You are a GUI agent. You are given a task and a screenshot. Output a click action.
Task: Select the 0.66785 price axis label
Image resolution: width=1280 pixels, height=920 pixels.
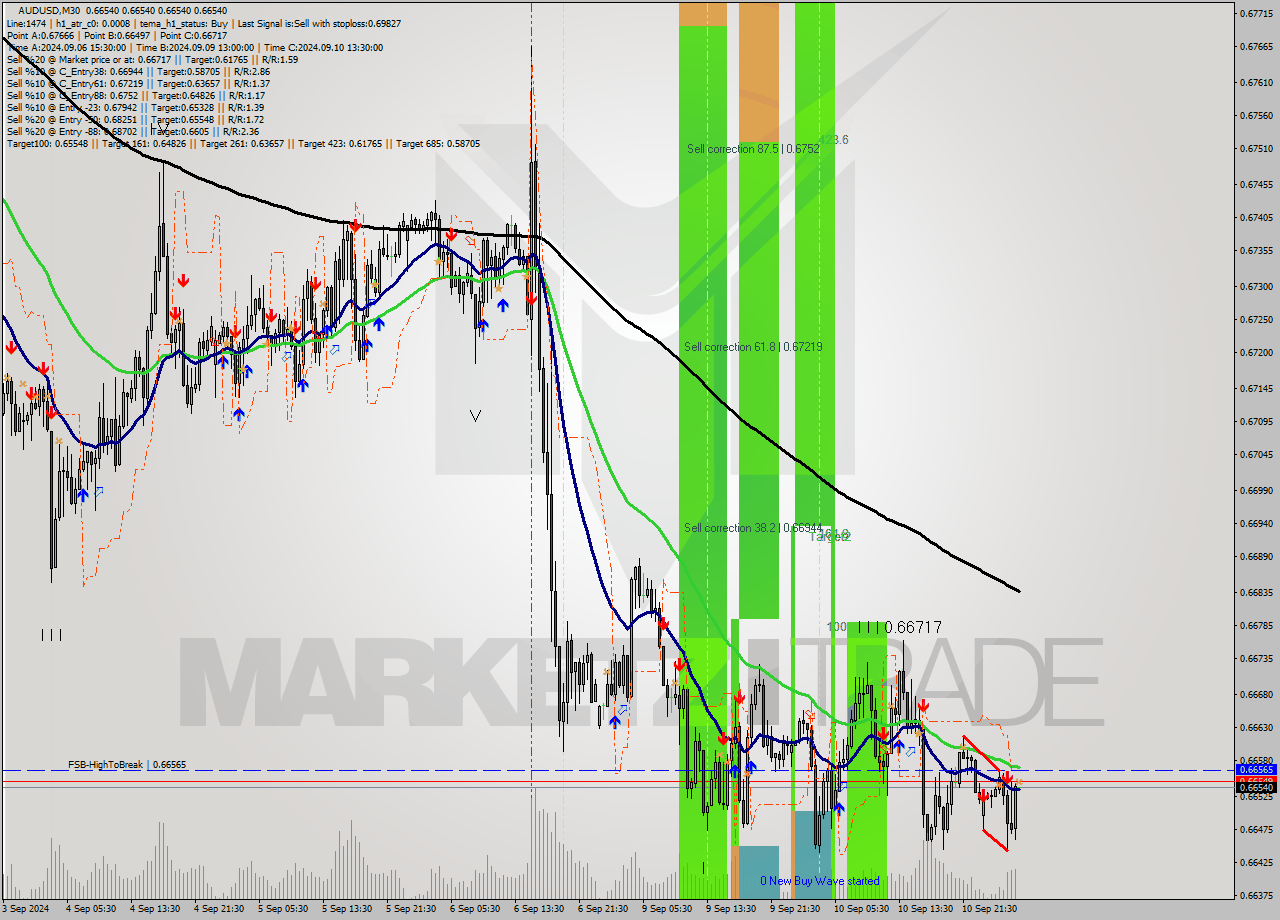click(1256, 626)
